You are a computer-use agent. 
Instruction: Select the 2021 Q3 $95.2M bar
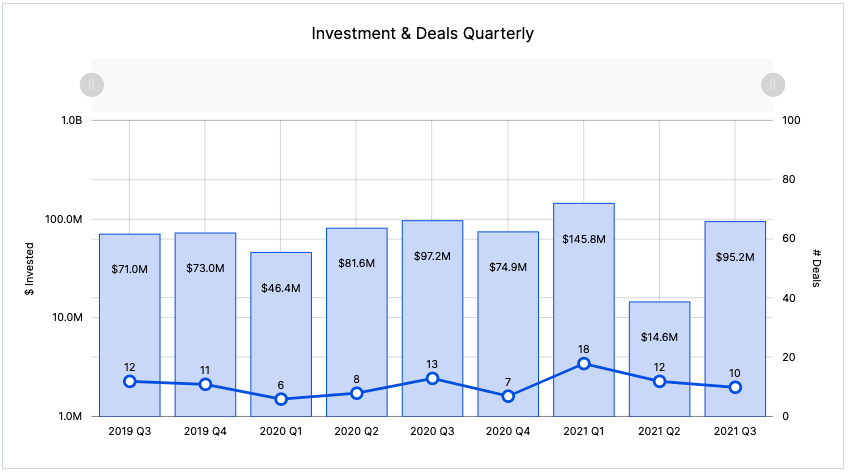click(x=735, y=300)
